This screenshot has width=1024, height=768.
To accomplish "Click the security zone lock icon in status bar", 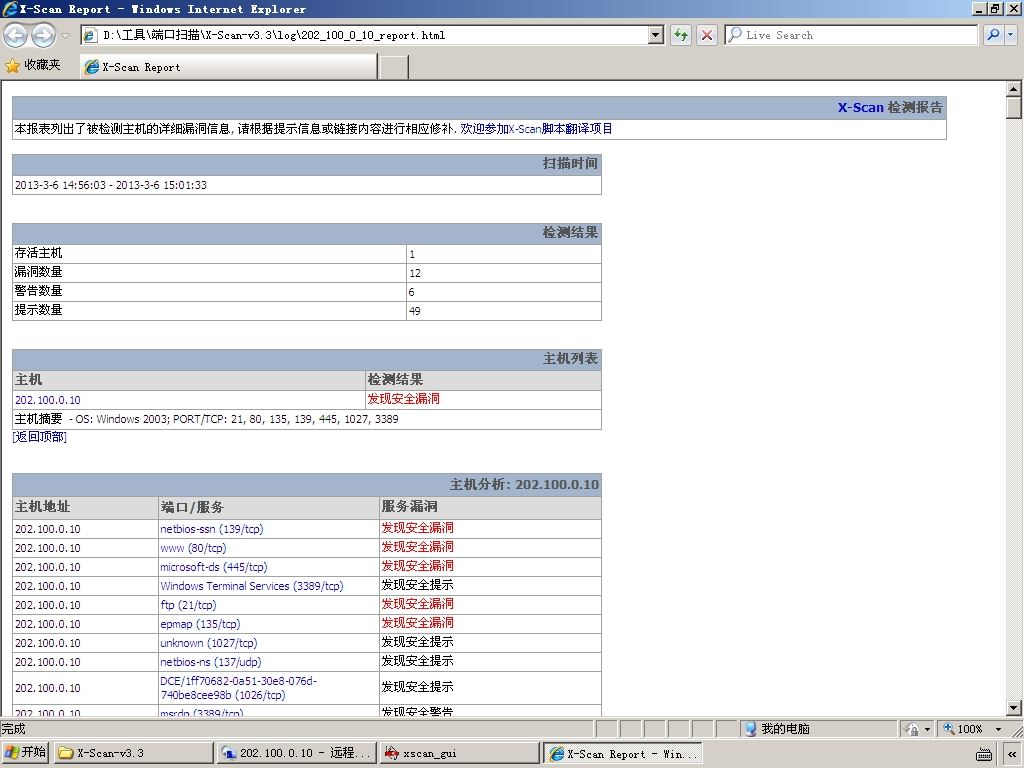I will tap(912, 729).
